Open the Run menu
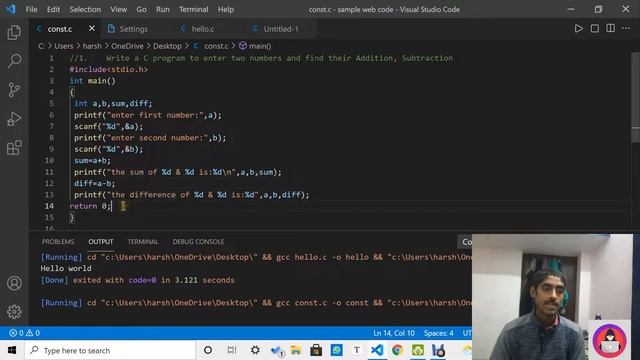 pos(162,9)
